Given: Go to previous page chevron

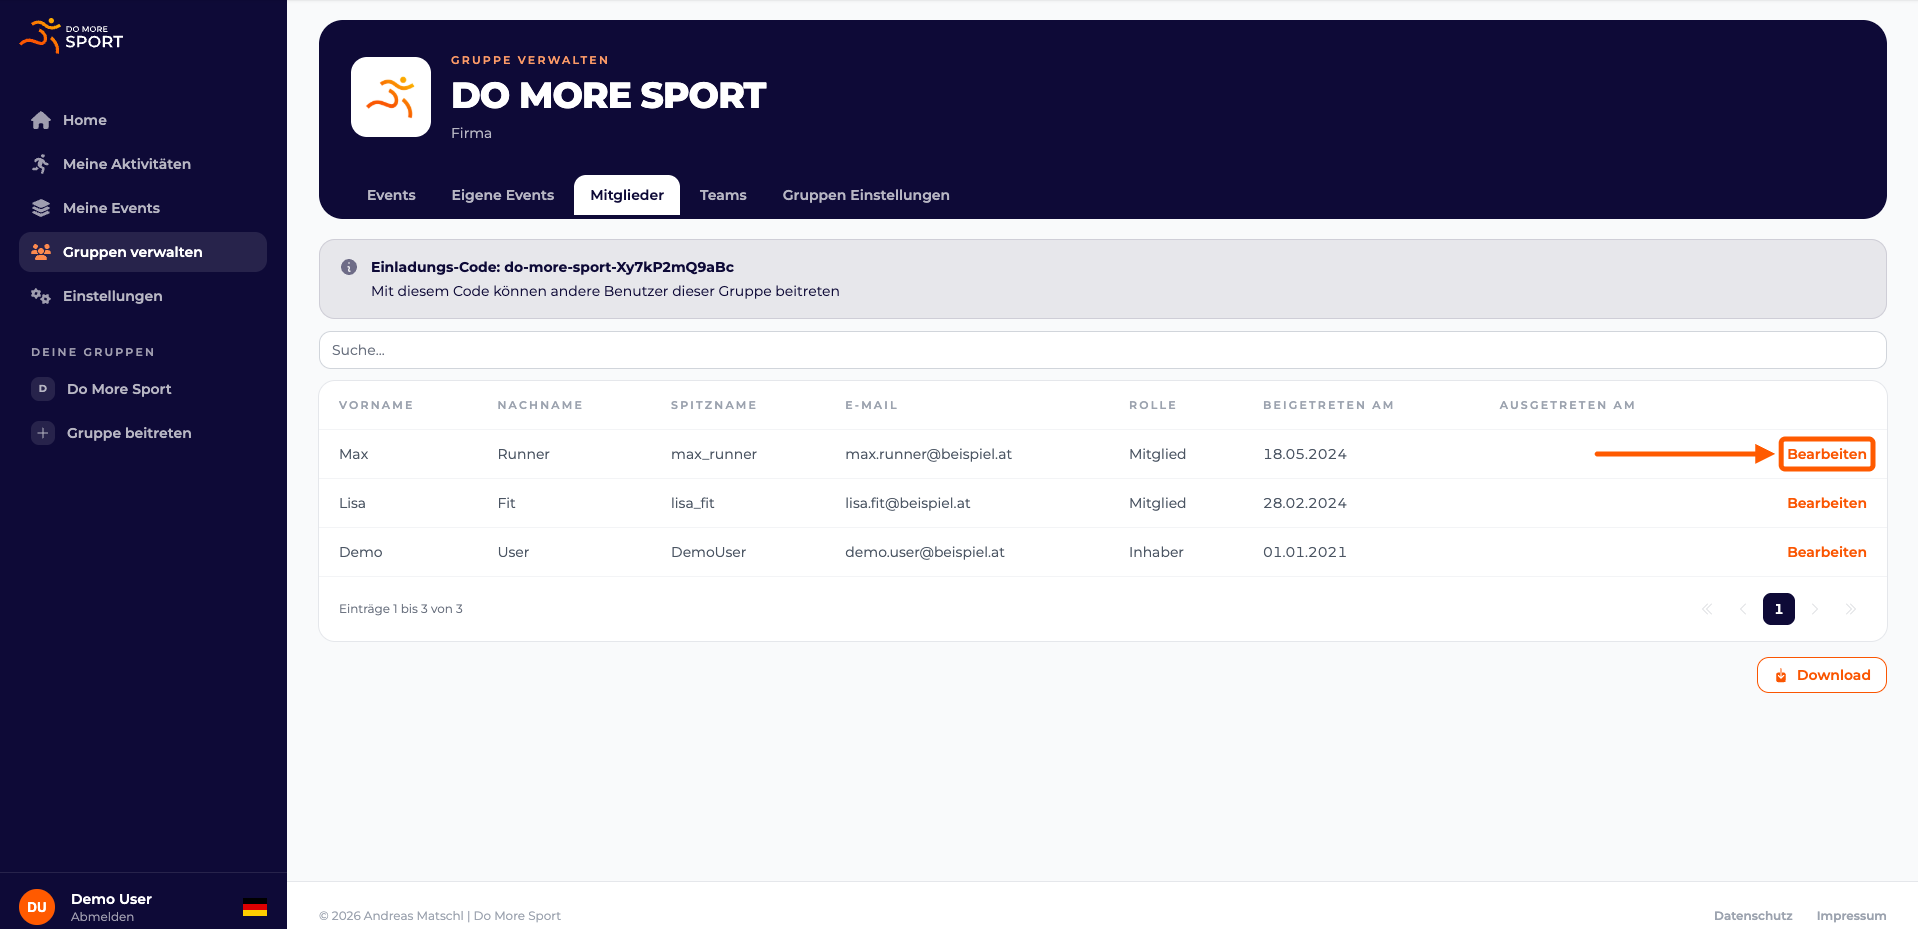Looking at the screenshot, I should pyautogui.click(x=1743, y=609).
